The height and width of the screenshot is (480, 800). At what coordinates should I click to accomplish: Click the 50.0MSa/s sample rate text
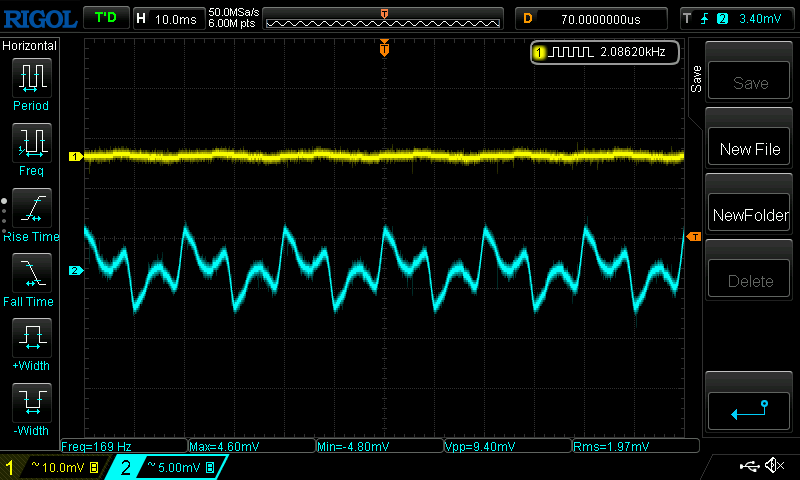click(x=234, y=12)
